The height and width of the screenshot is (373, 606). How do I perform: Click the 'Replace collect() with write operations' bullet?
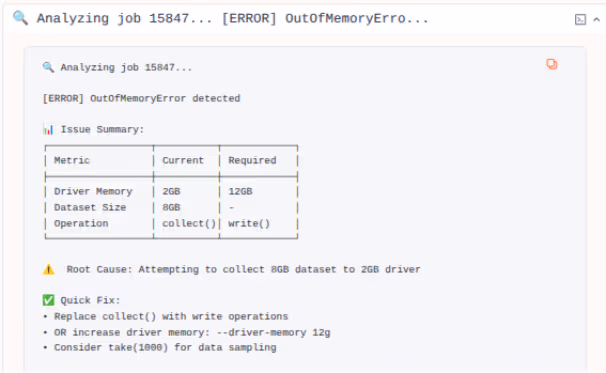tap(171, 316)
